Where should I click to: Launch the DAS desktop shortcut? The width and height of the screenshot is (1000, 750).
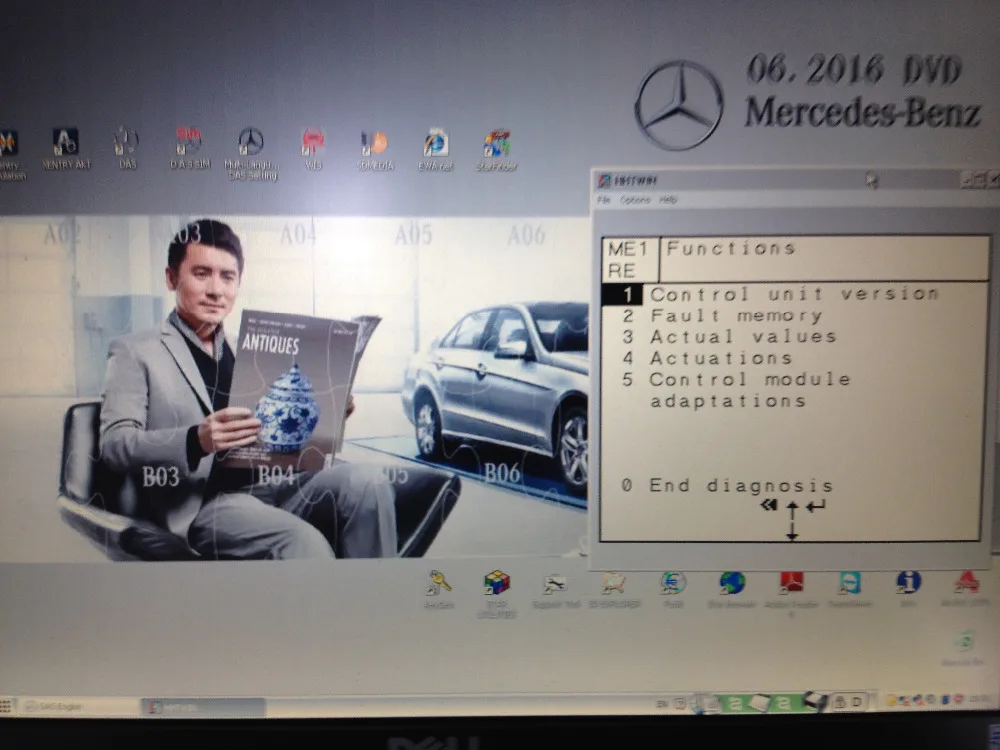[x=127, y=148]
